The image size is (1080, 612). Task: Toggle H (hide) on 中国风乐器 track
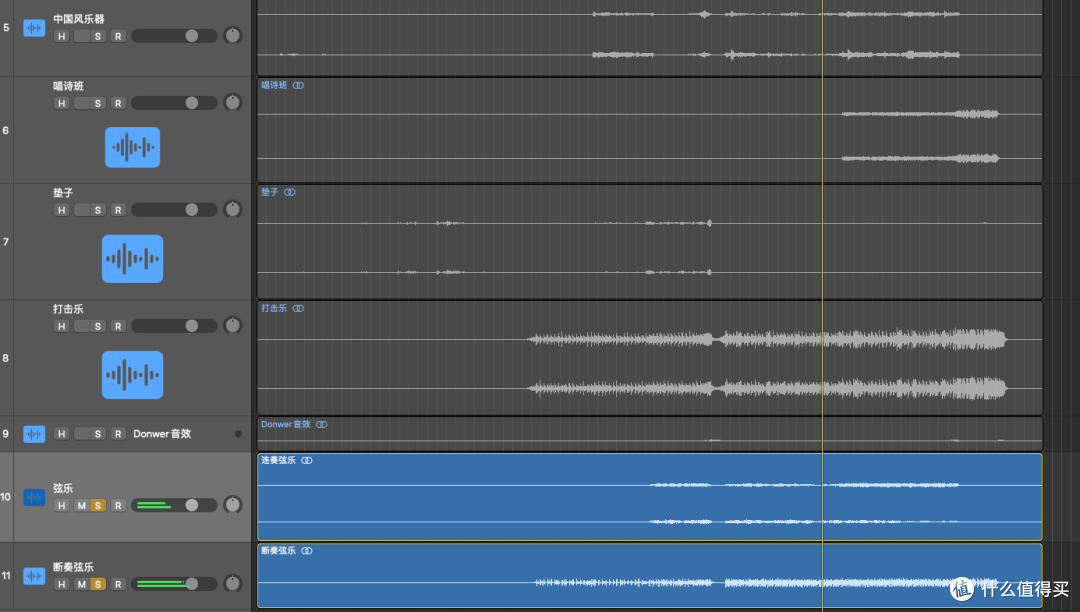(62, 36)
